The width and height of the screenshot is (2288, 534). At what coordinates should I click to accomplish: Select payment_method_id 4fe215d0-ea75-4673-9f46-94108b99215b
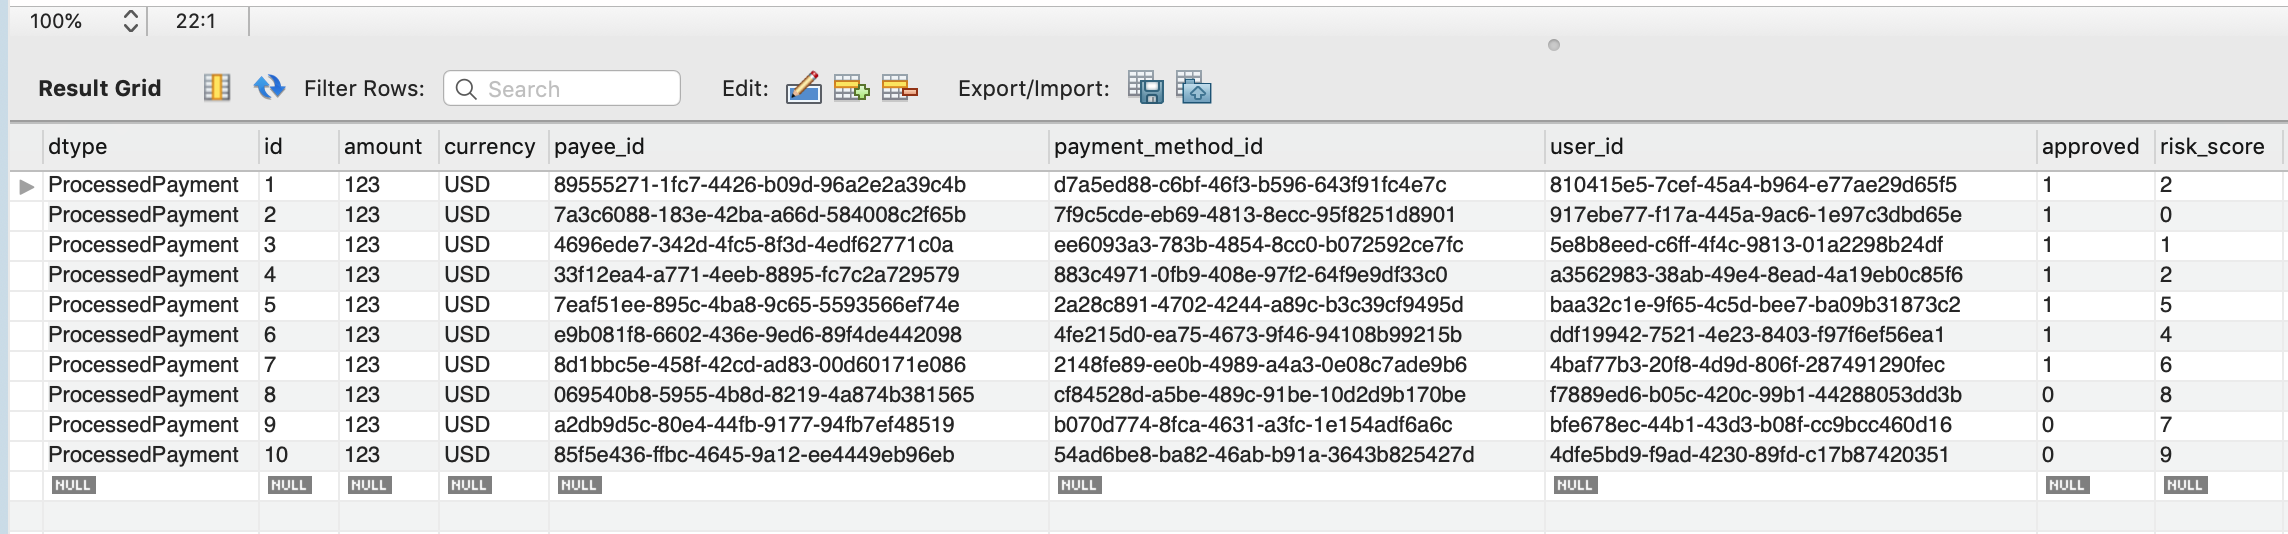[1258, 335]
